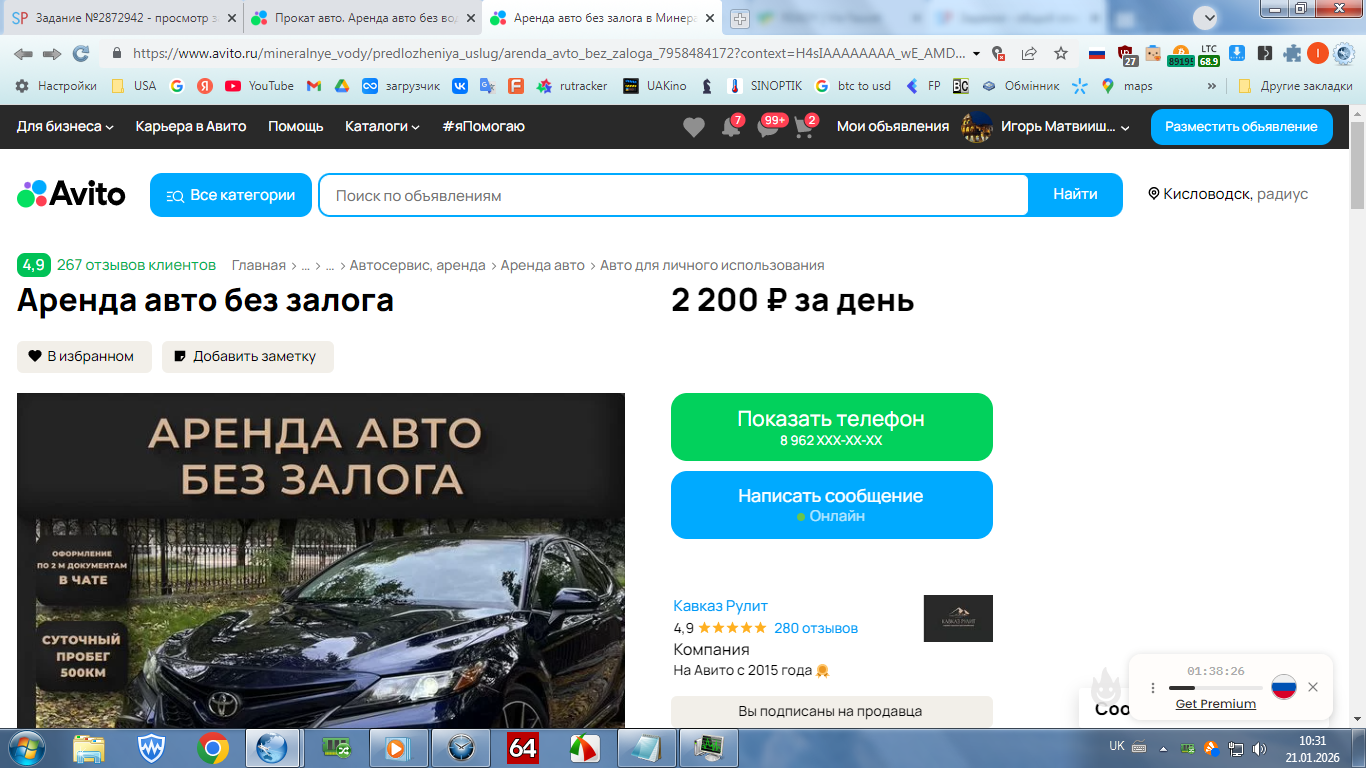Click Добавить заметку button
Screen dimensions: 1366x768
[248, 356]
